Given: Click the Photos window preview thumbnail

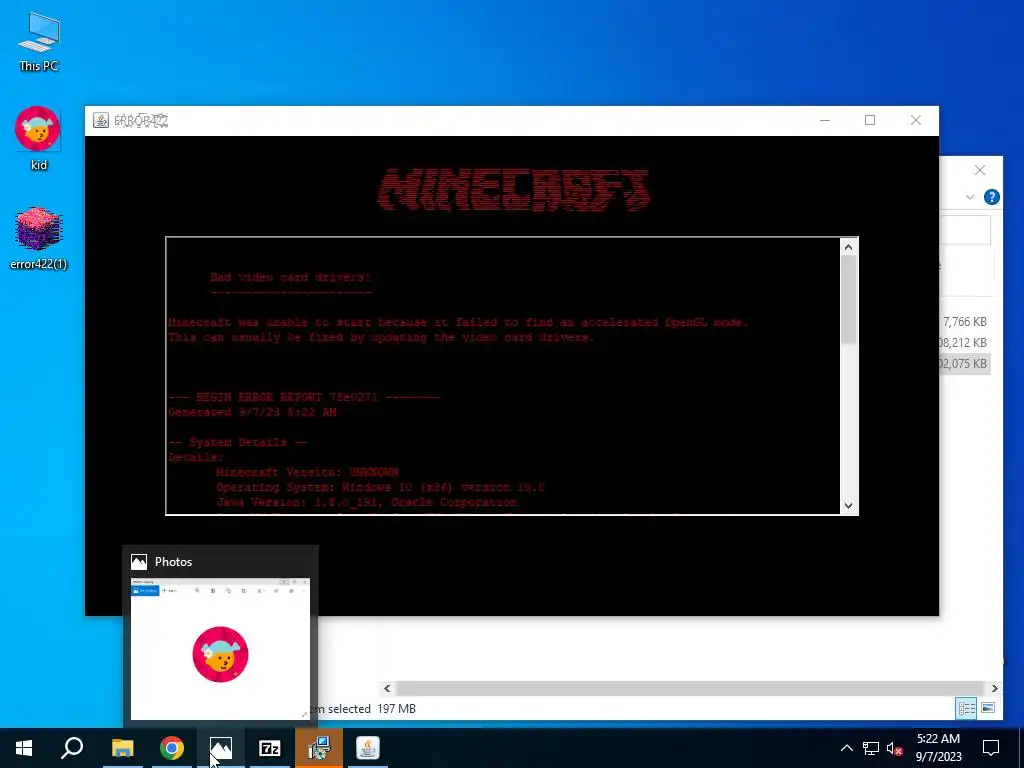Looking at the screenshot, I should pos(220,649).
